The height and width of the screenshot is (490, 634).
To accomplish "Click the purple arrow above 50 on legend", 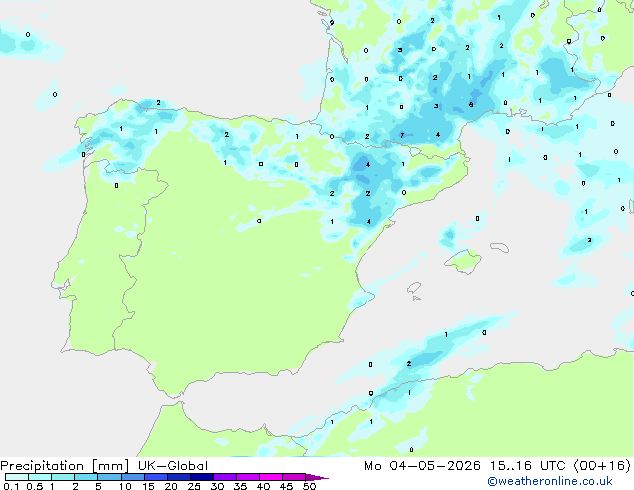I will tap(317, 477).
